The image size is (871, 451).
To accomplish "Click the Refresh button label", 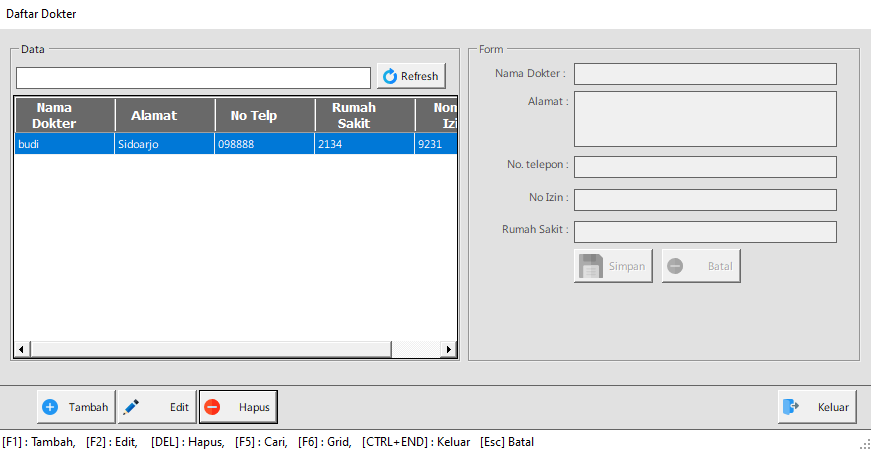I will tap(419, 76).
